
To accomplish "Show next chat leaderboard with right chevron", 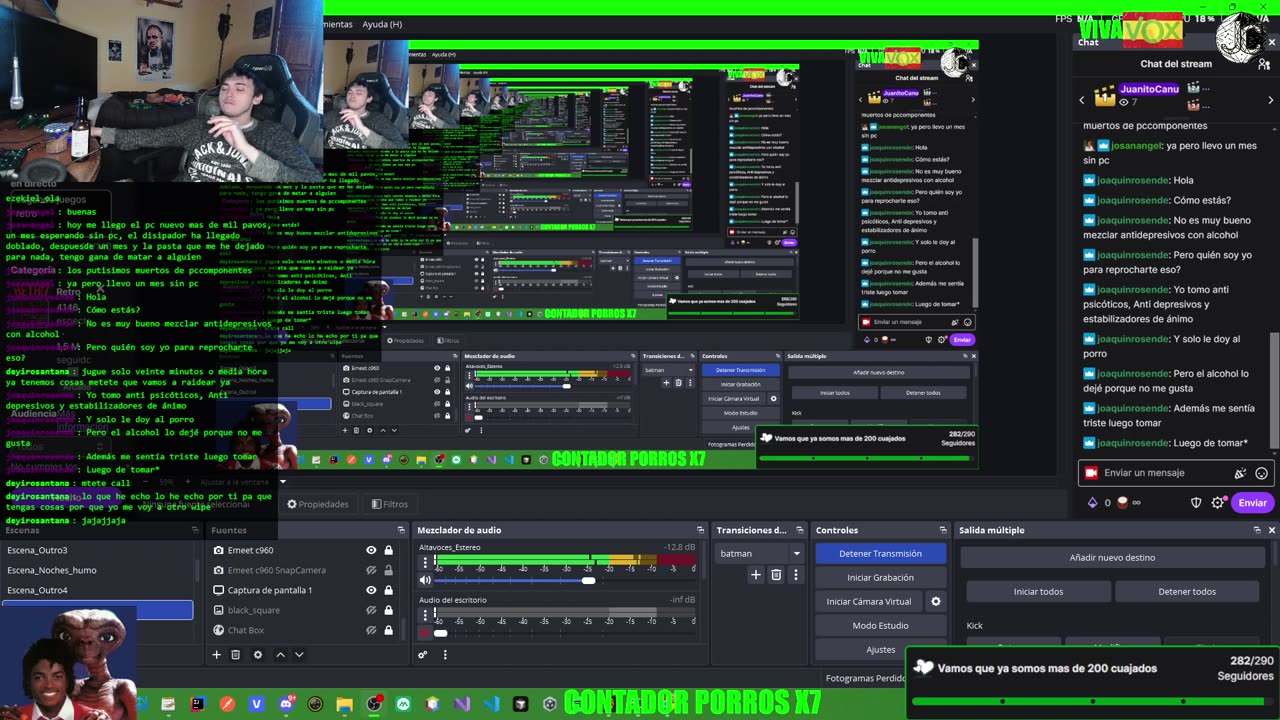I will point(1271,100).
